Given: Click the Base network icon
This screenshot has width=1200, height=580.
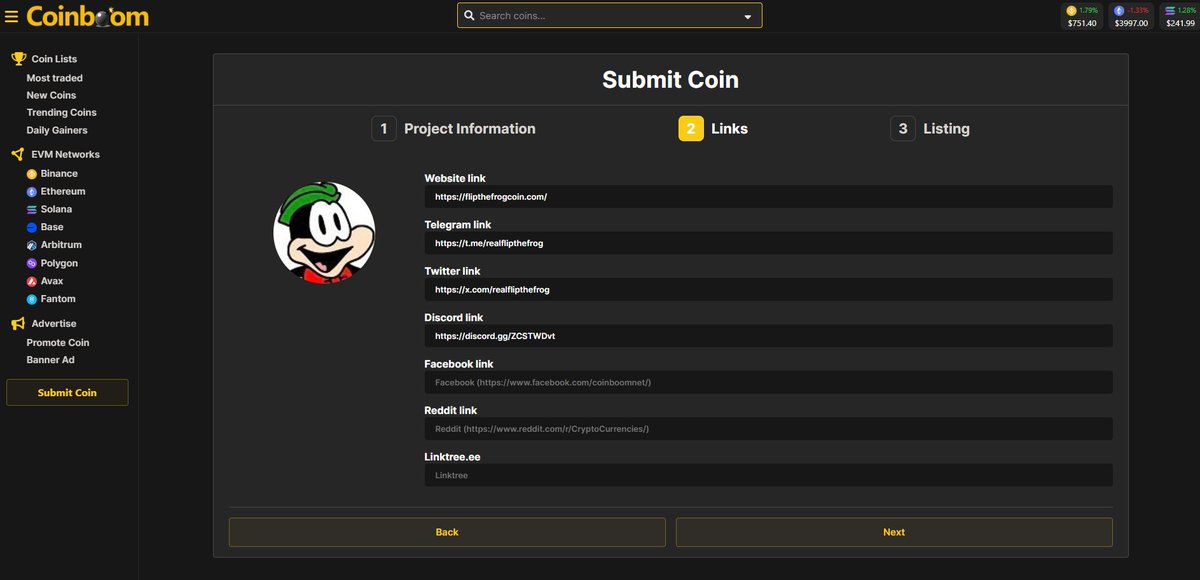Looking at the screenshot, I should pyautogui.click(x=32, y=228).
